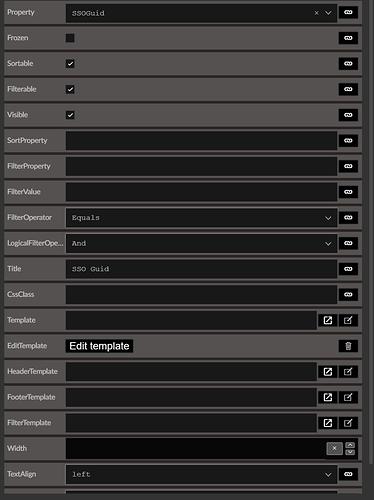This screenshot has width=374, height=500.
Task: Open FilterTemplate popup editor icon
Action: pos(328,423)
